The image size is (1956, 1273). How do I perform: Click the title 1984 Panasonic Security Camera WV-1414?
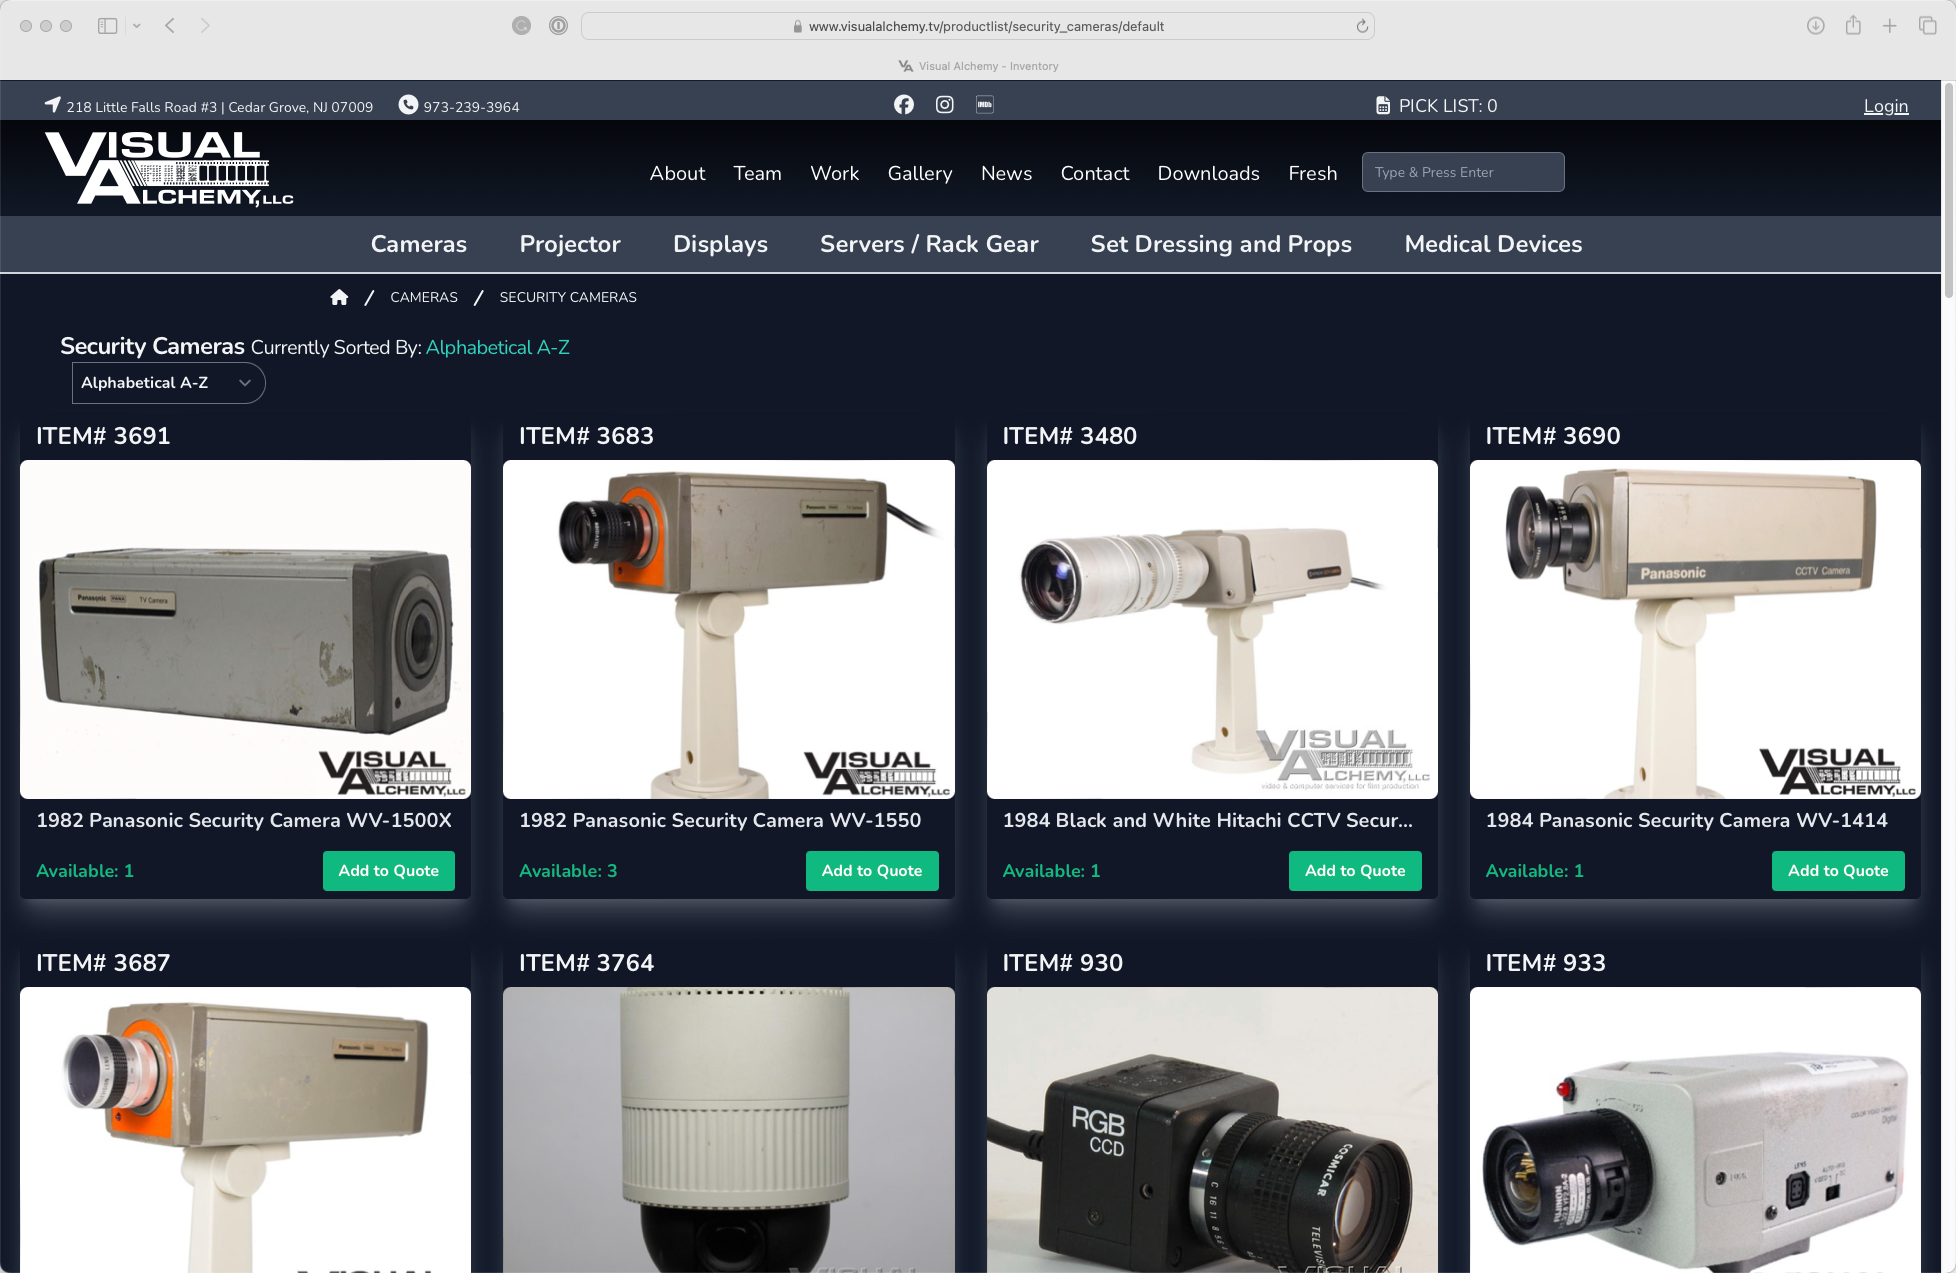click(x=1686, y=820)
